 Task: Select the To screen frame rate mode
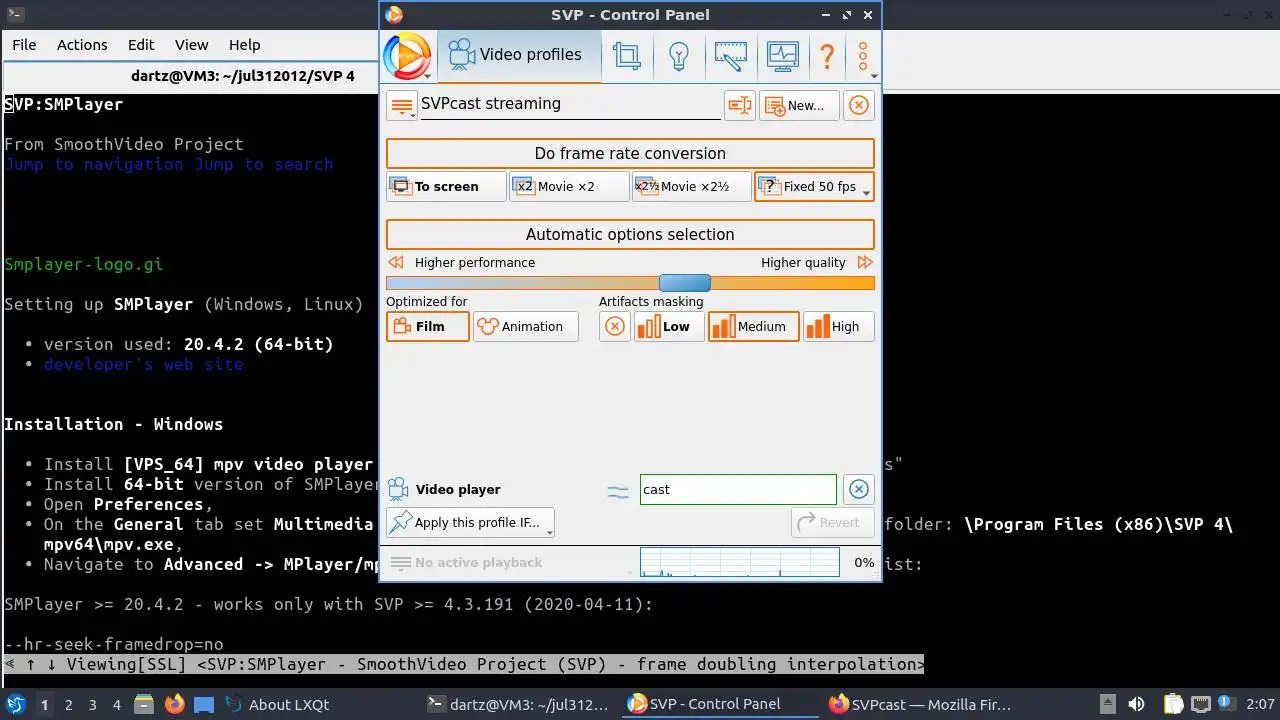point(446,186)
